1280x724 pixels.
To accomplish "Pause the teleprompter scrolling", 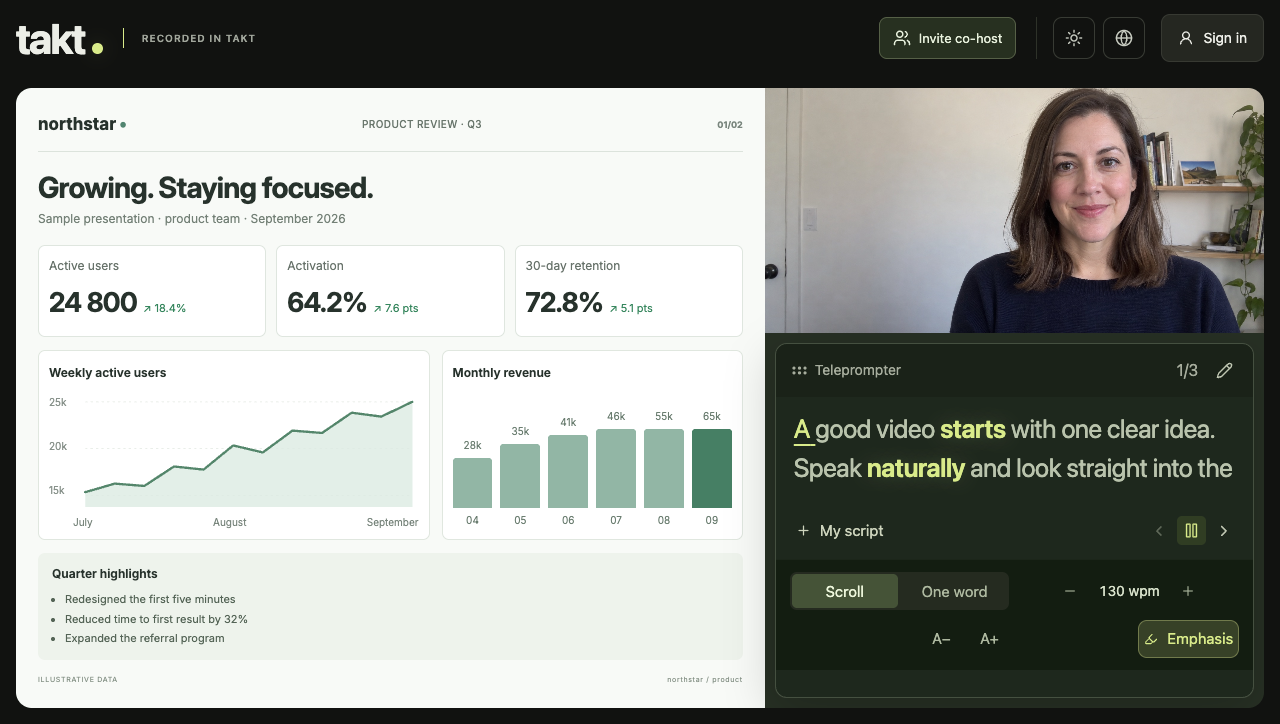I will tap(1191, 531).
